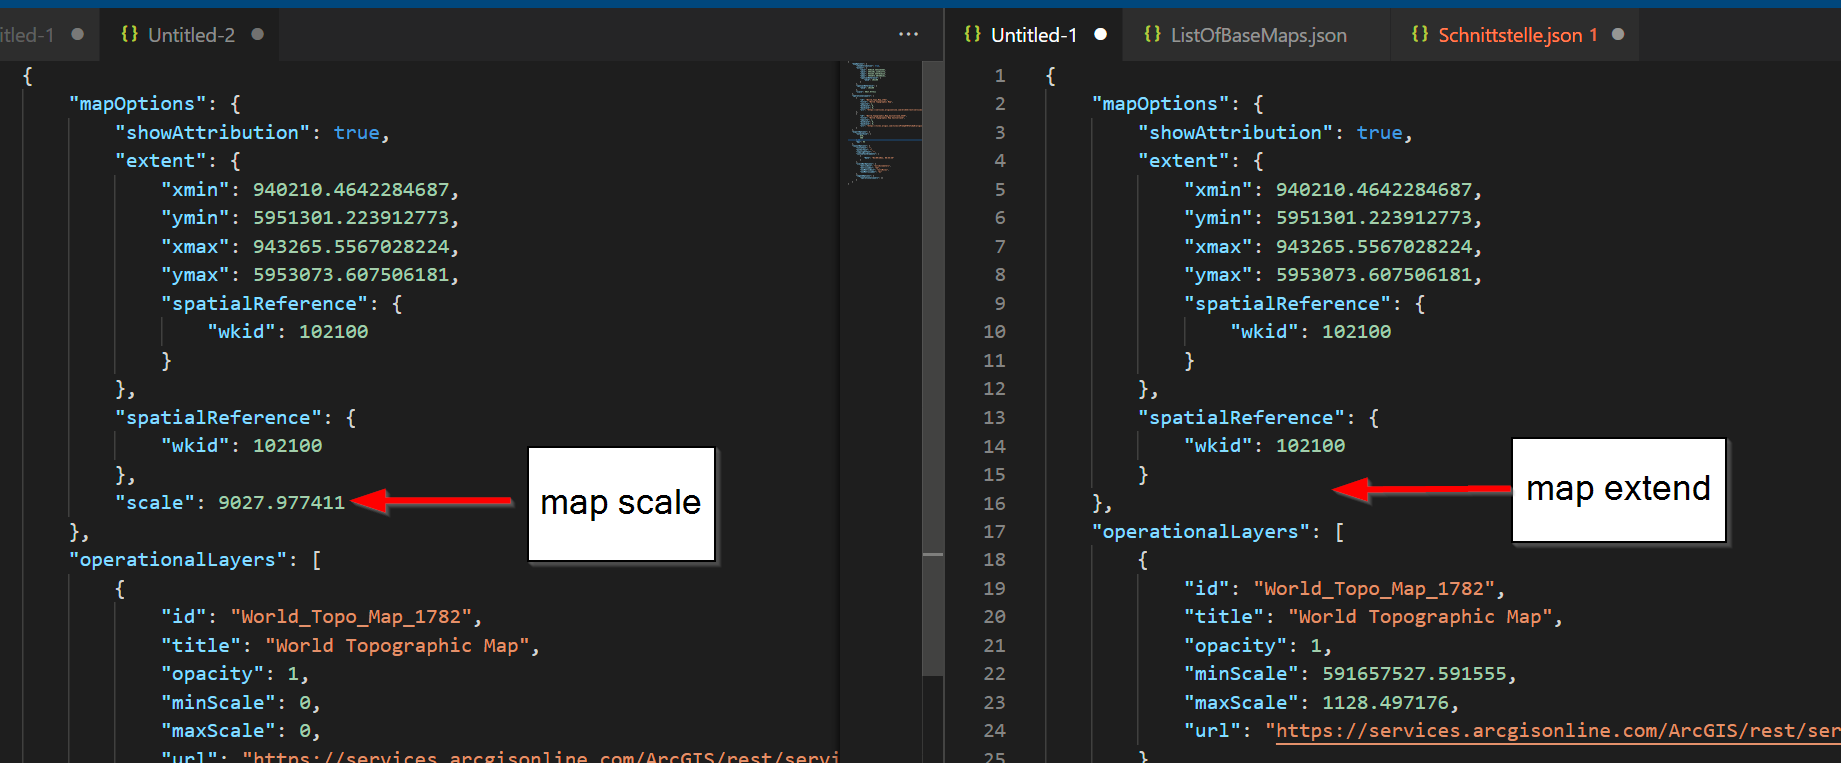1841x763 pixels.
Task: Open the More Actions ellipsis in left editor
Action: (x=908, y=34)
